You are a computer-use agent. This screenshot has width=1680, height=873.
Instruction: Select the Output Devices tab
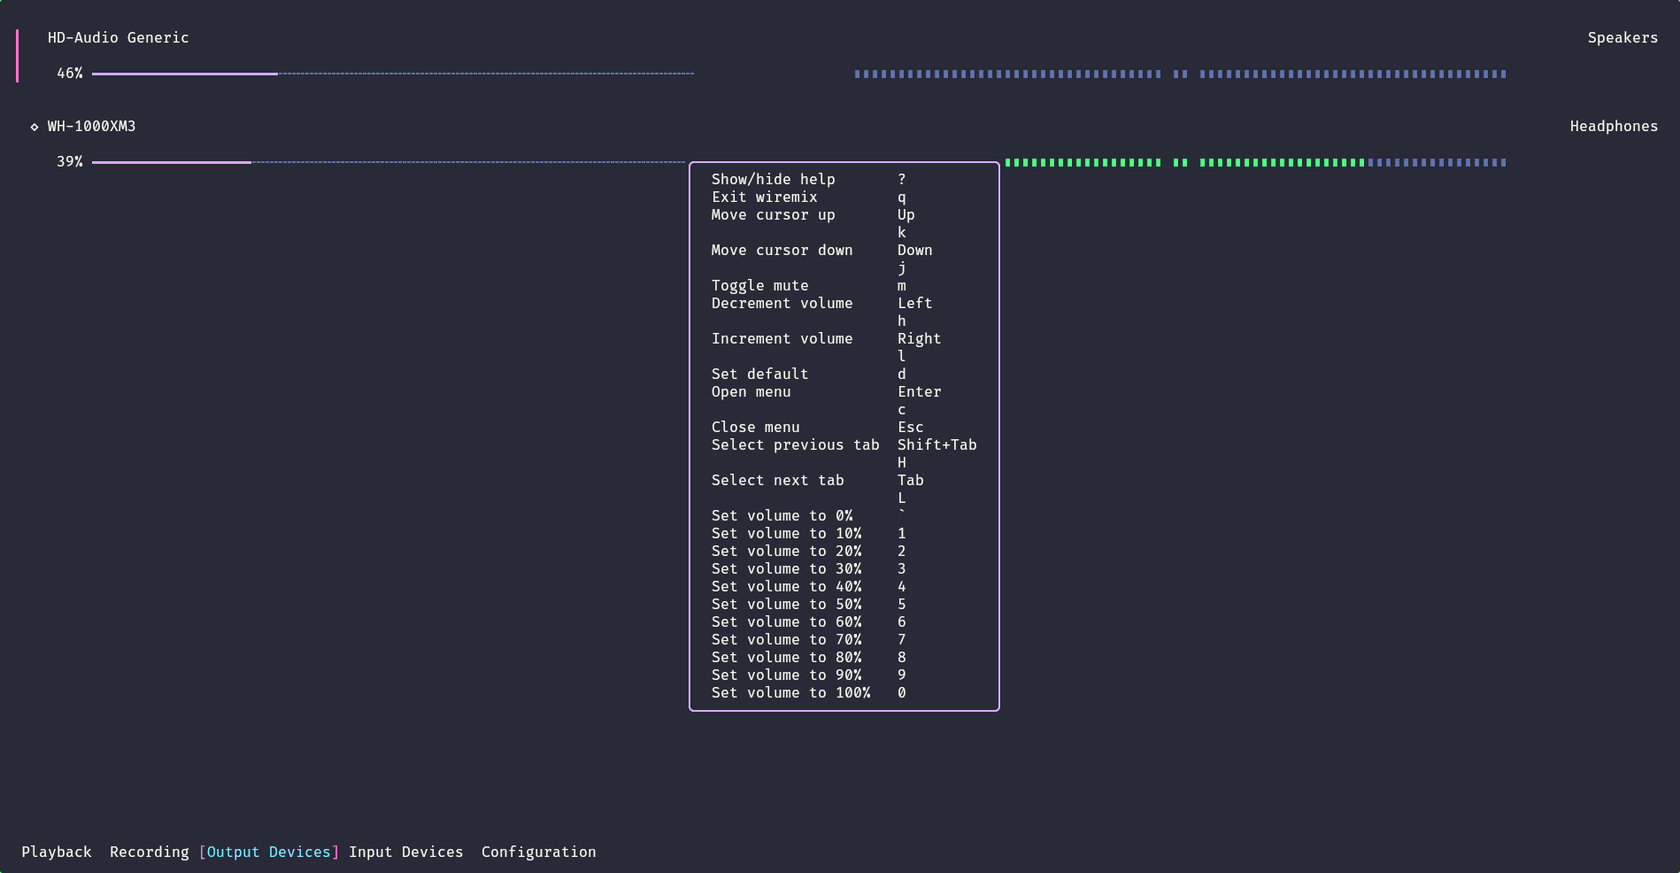tap(269, 852)
